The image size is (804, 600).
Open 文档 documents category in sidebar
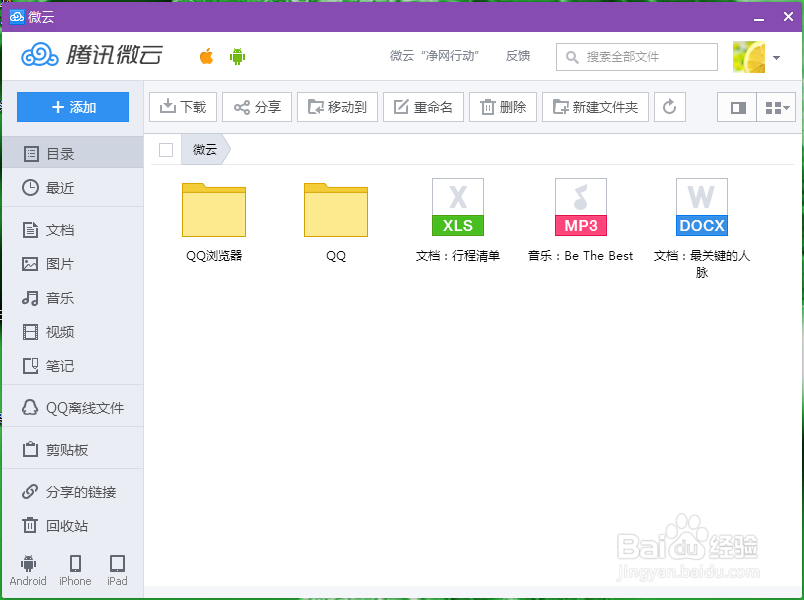(x=72, y=230)
